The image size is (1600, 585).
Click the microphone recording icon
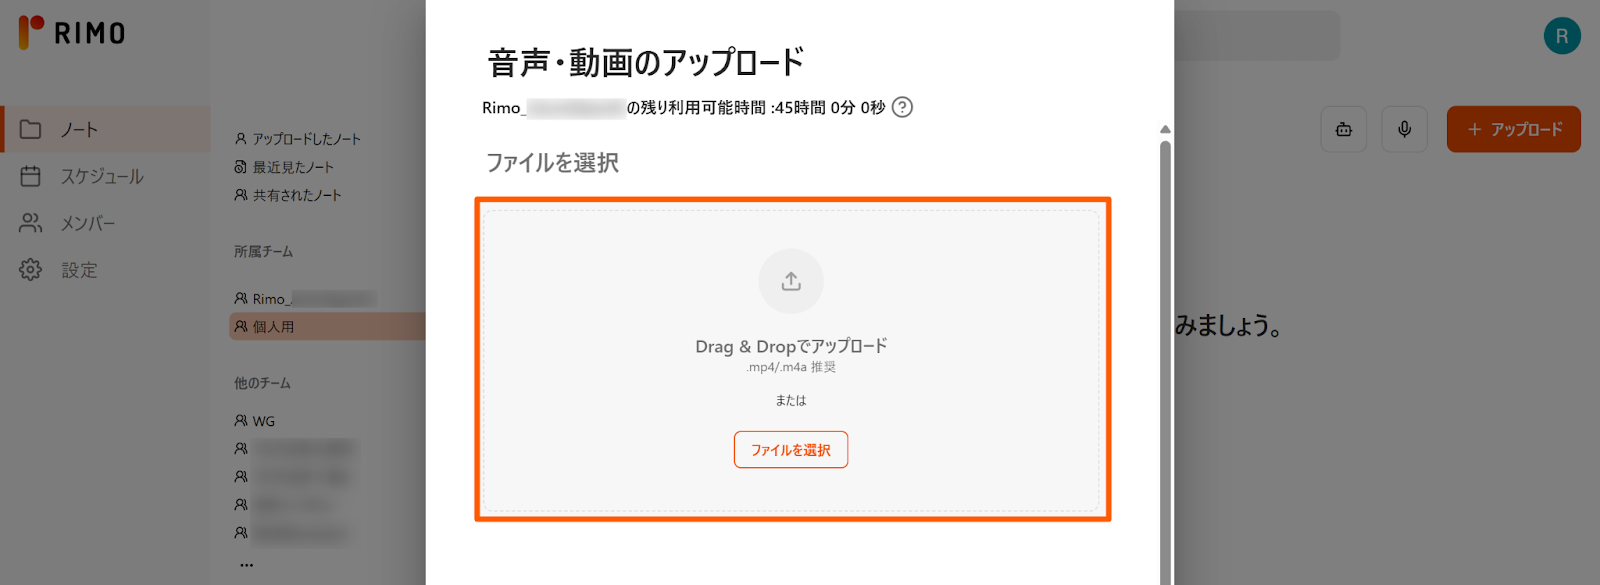[1404, 129]
